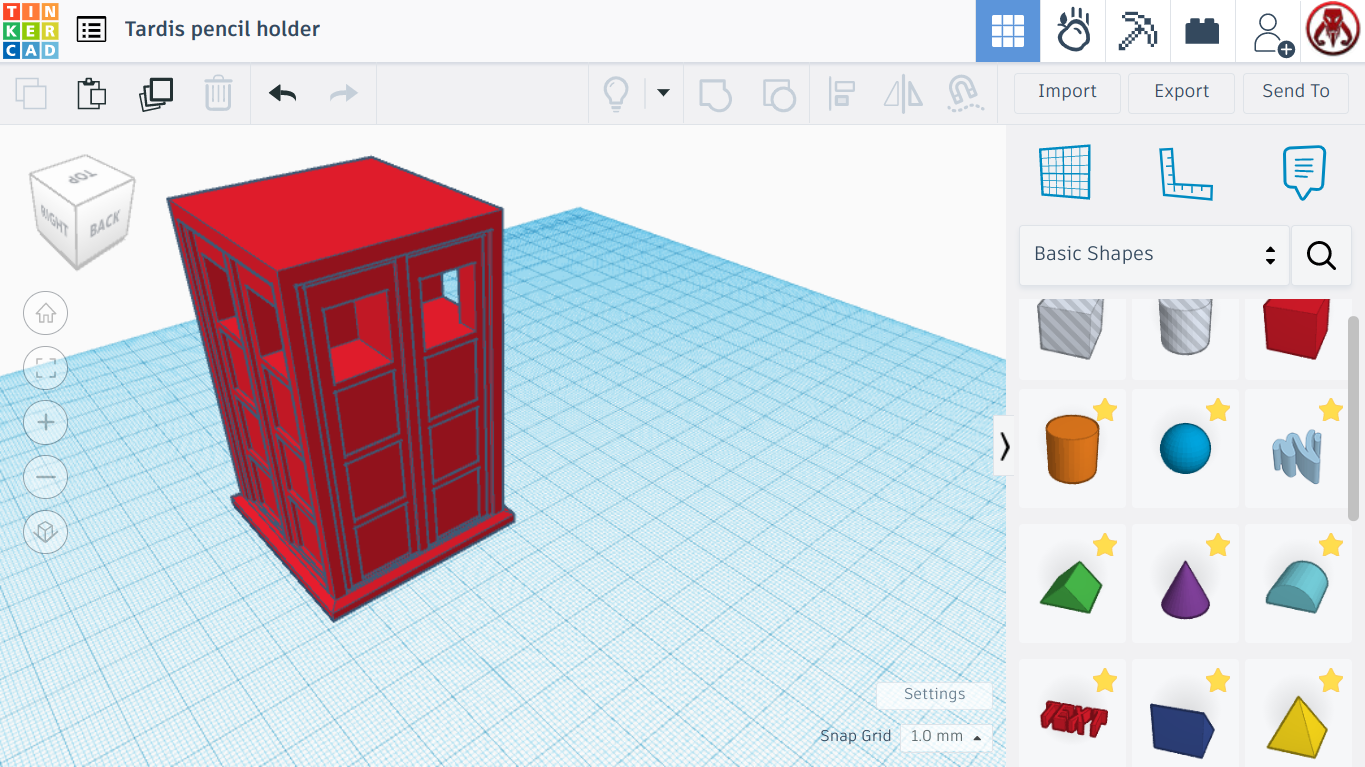Image resolution: width=1365 pixels, height=767 pixels.
Task: Click the Group shapes icon
Action: click(715, 95)
